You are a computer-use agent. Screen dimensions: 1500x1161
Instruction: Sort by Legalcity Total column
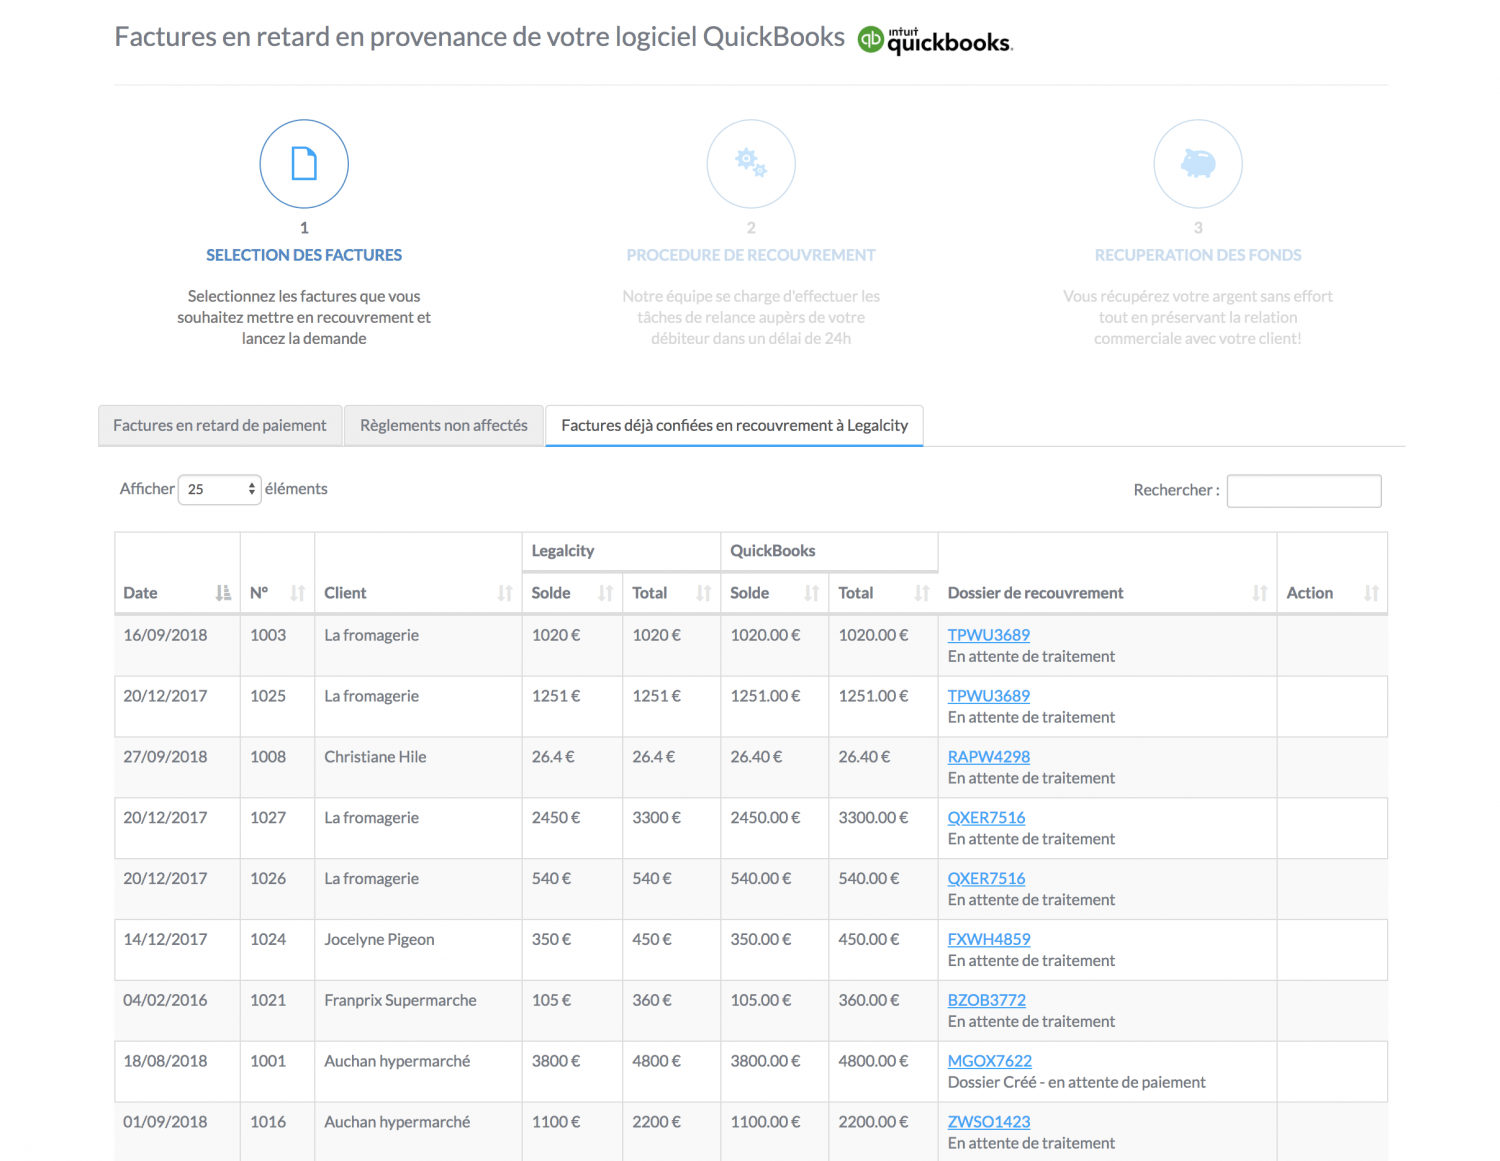[671, 593]
